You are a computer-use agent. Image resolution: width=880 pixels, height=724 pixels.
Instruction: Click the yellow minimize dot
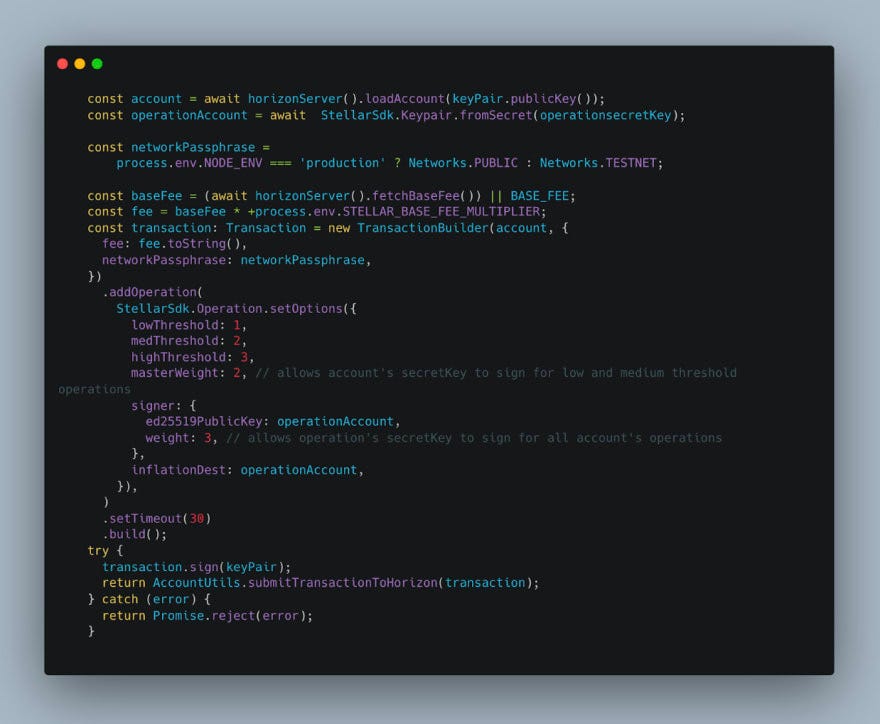click(x=80, y=63)
